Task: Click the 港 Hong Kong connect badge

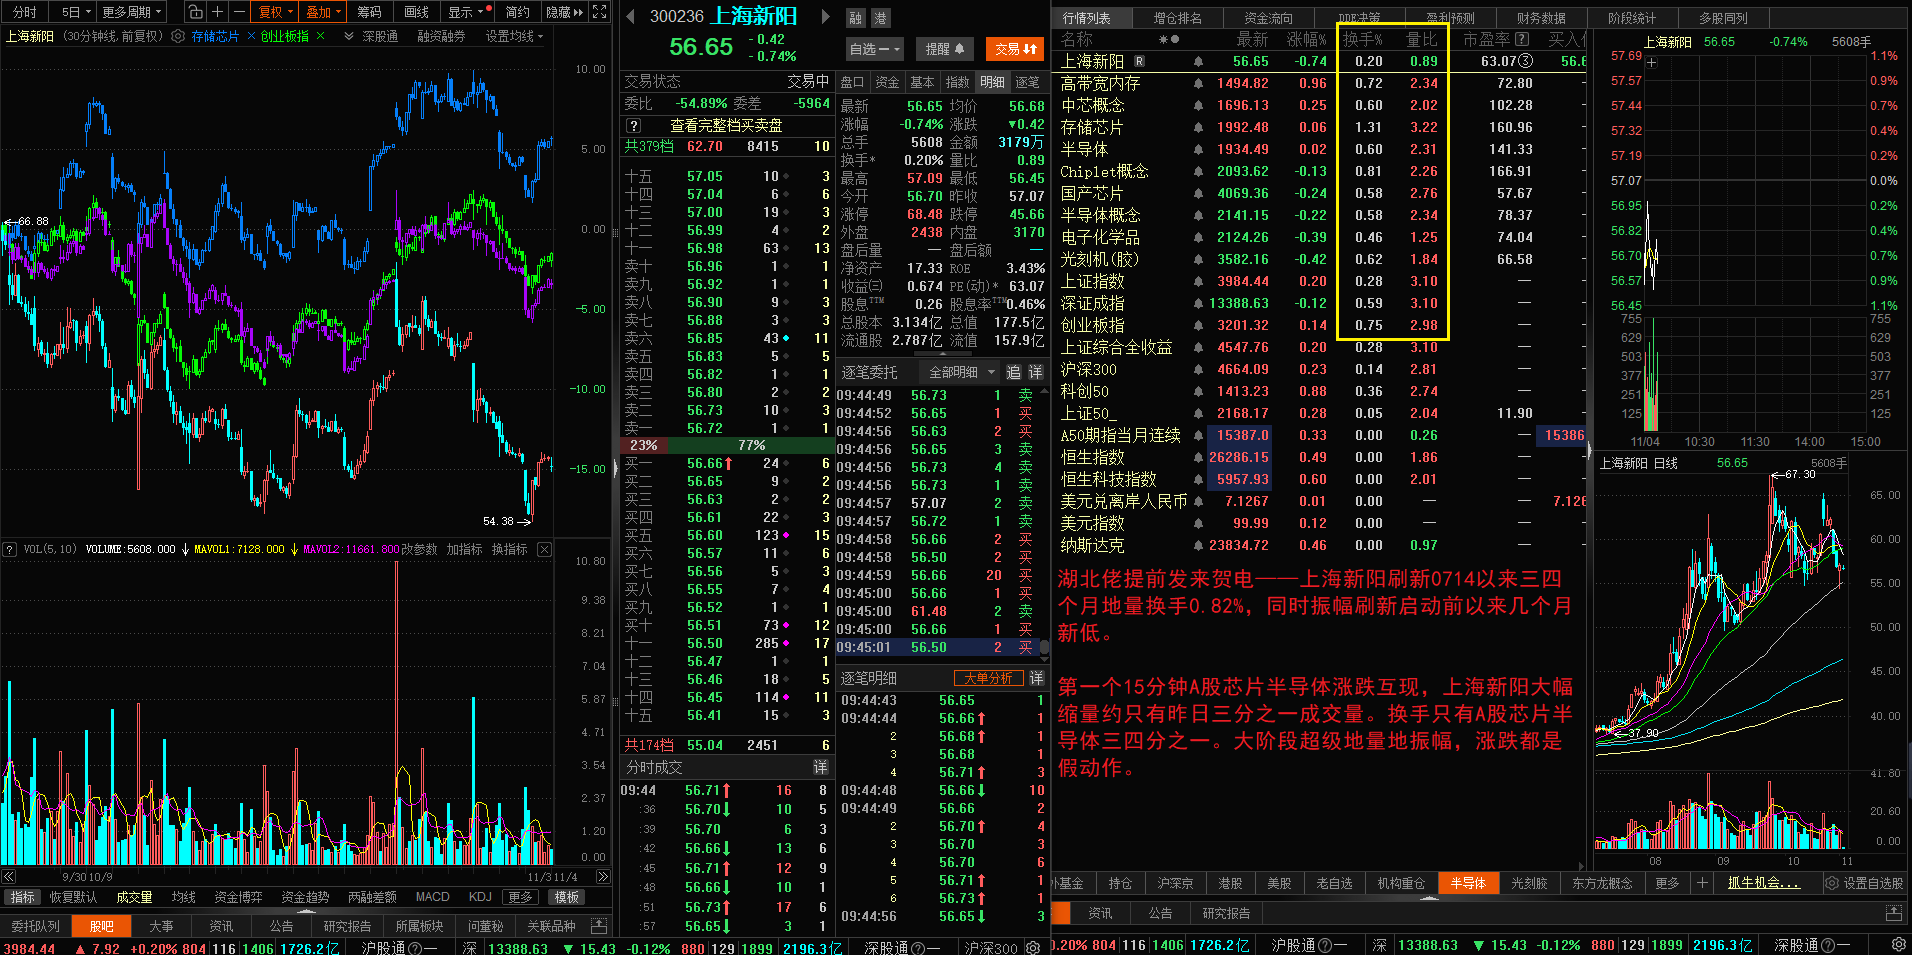Action: pyautogui.click(x=880, y=18)
